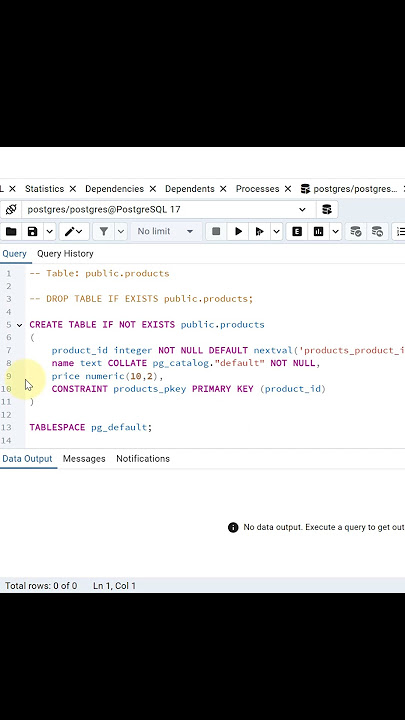The height and width of the screenshot is (720, 405).
Task: Click the Filter funnel icon
Action: pos(104,231)
